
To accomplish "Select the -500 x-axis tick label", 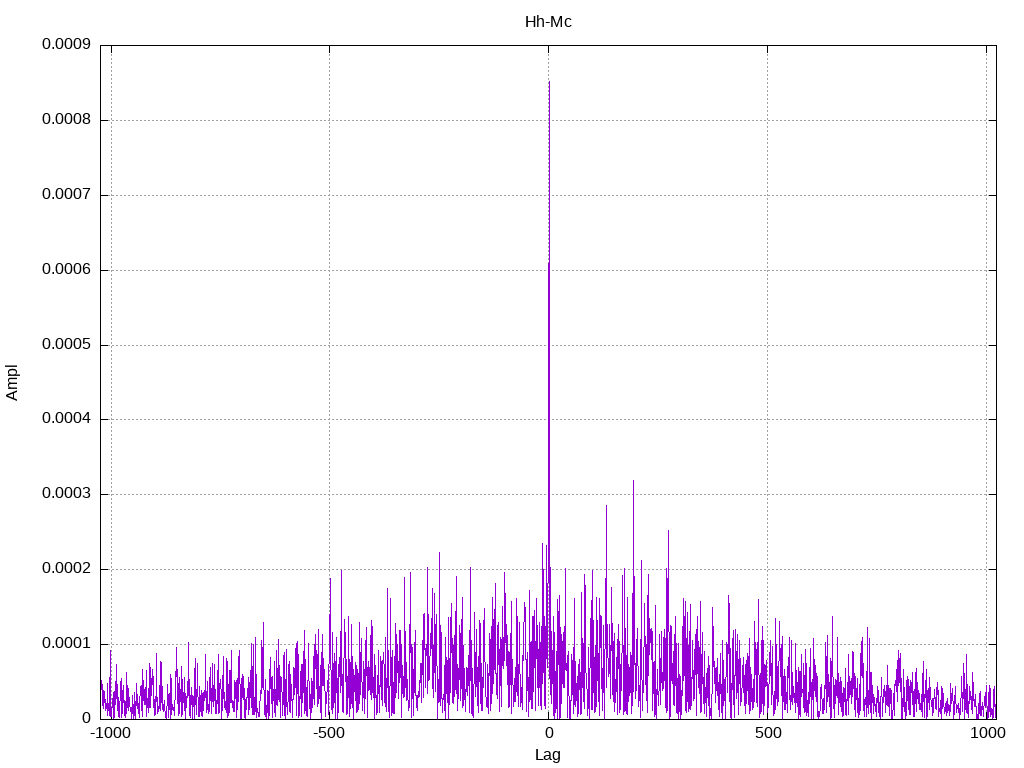I will tap(329, 733).
